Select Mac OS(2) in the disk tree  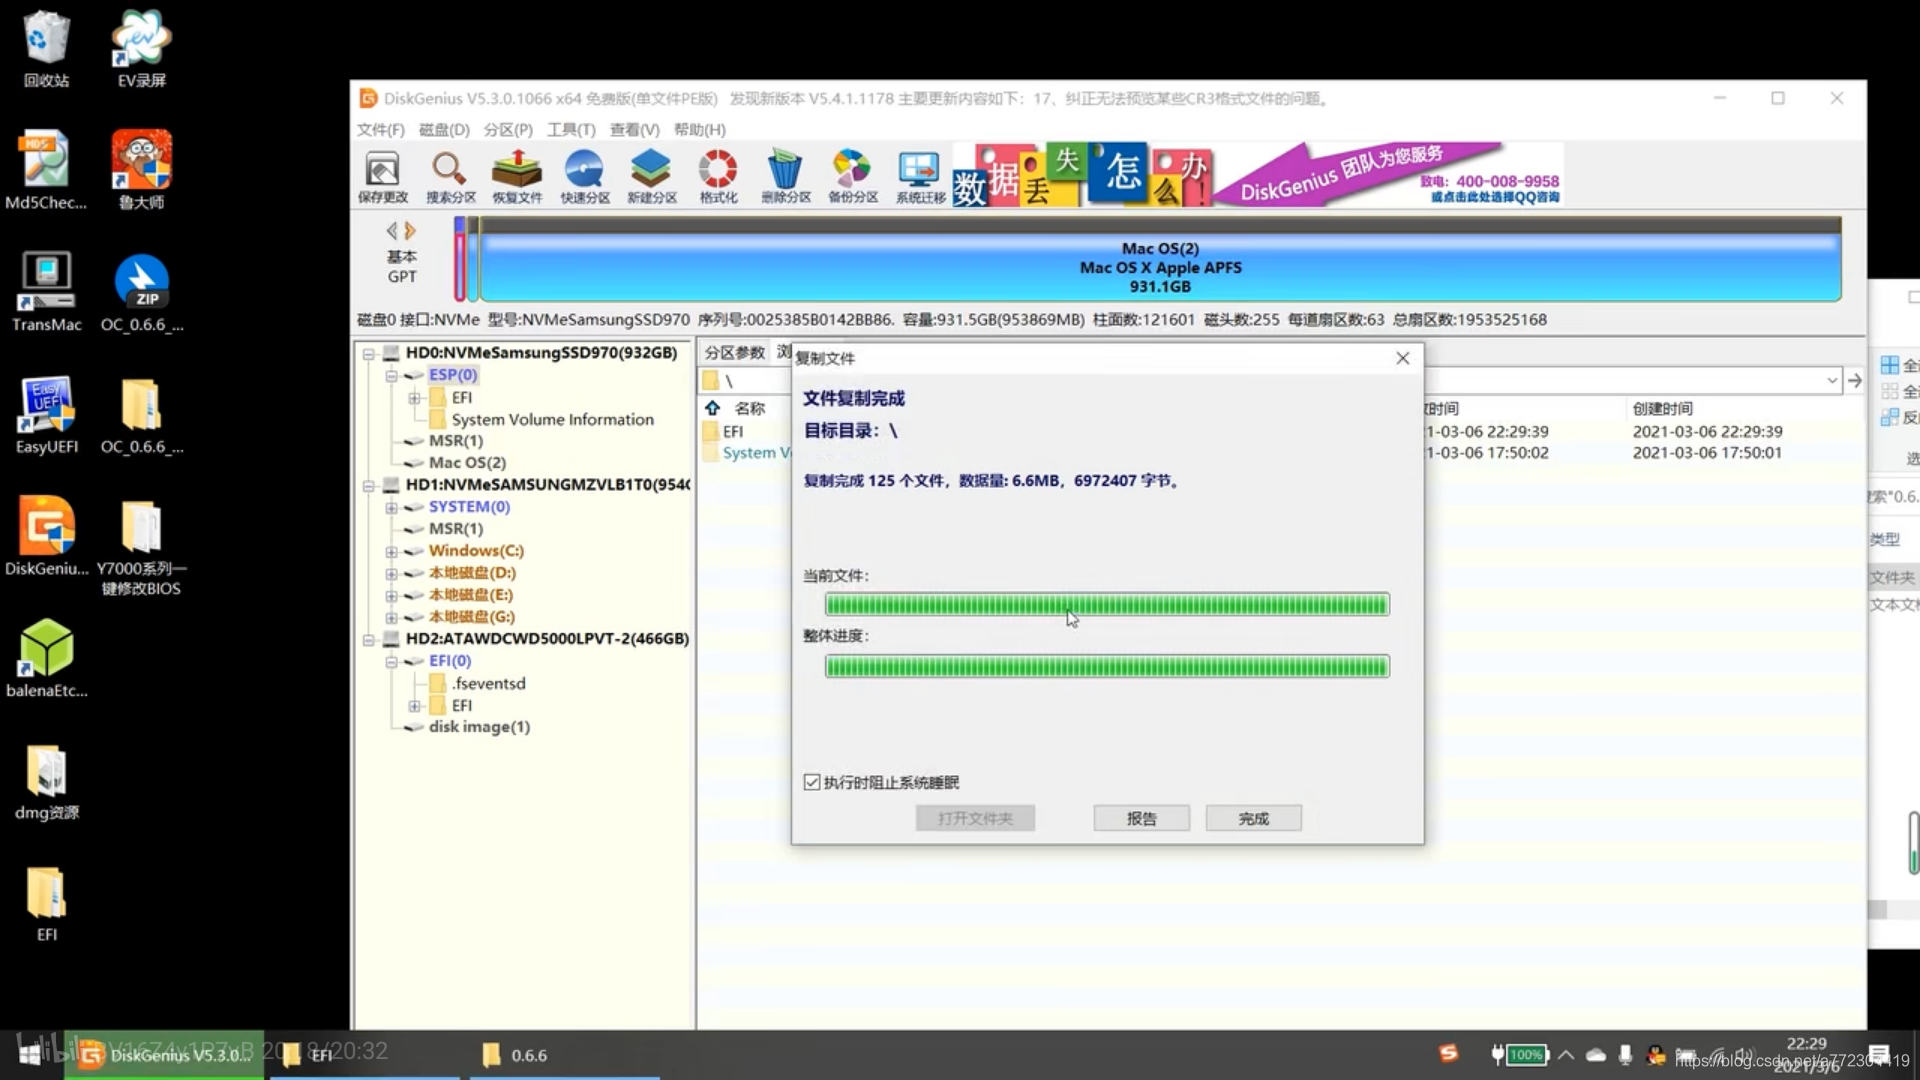(x=467, y=463)
